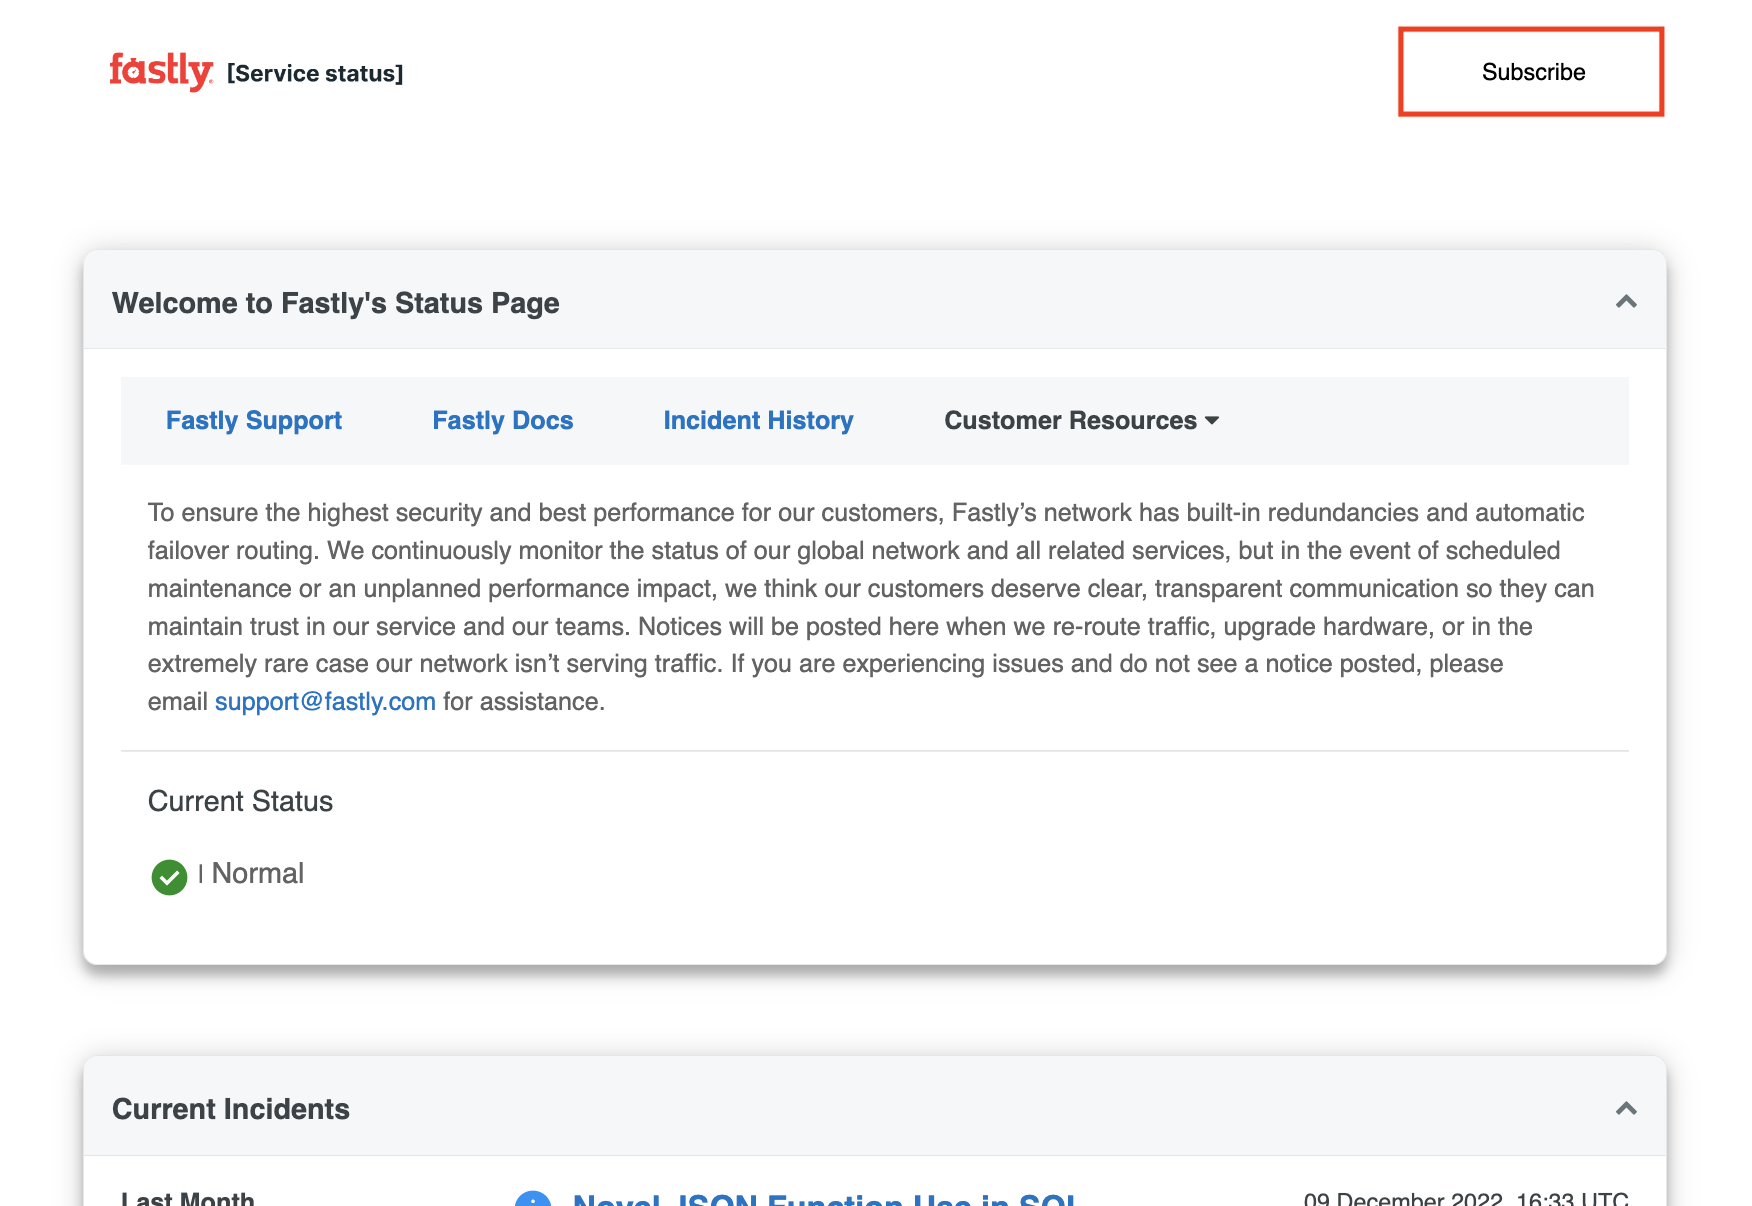Open the Incident History link
Image resolution: width=1752 pixels, height=1206 pixels.
(x=758, y=421)
